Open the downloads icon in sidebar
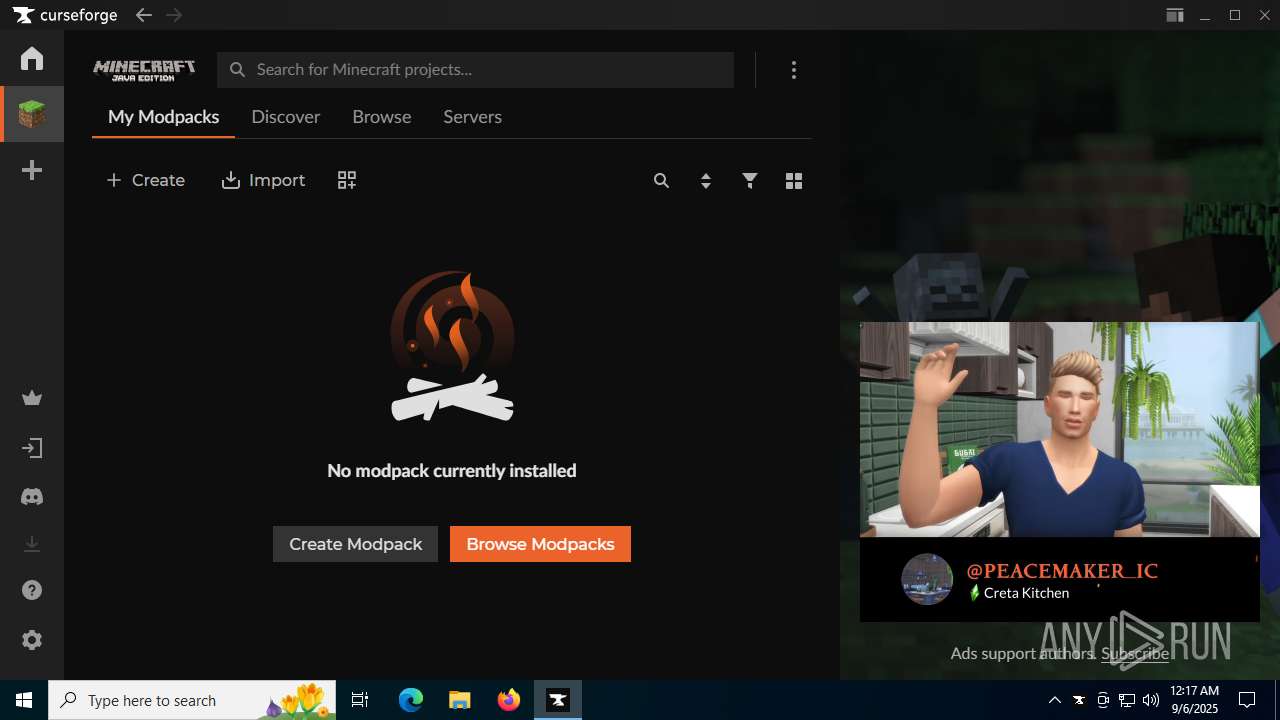Screen dimensions: 1280x720 pos(32,544)
